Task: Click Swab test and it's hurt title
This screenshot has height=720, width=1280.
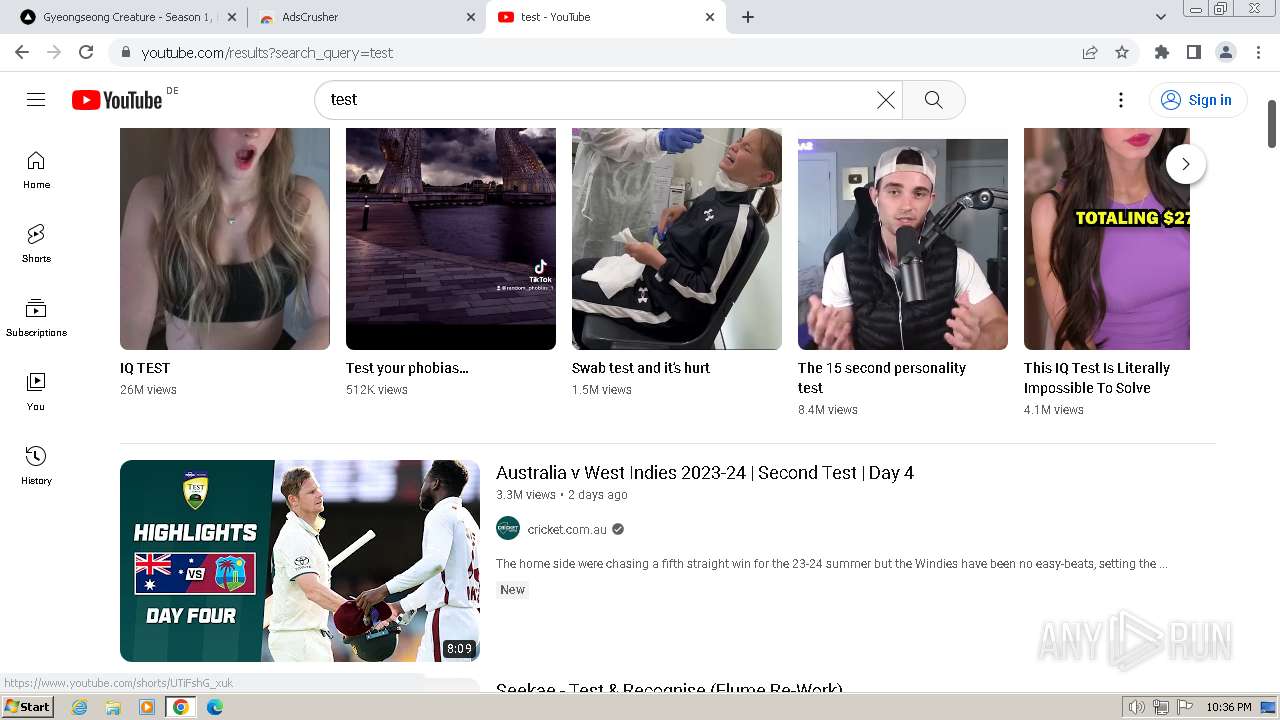Action: (x=641, y=368)
